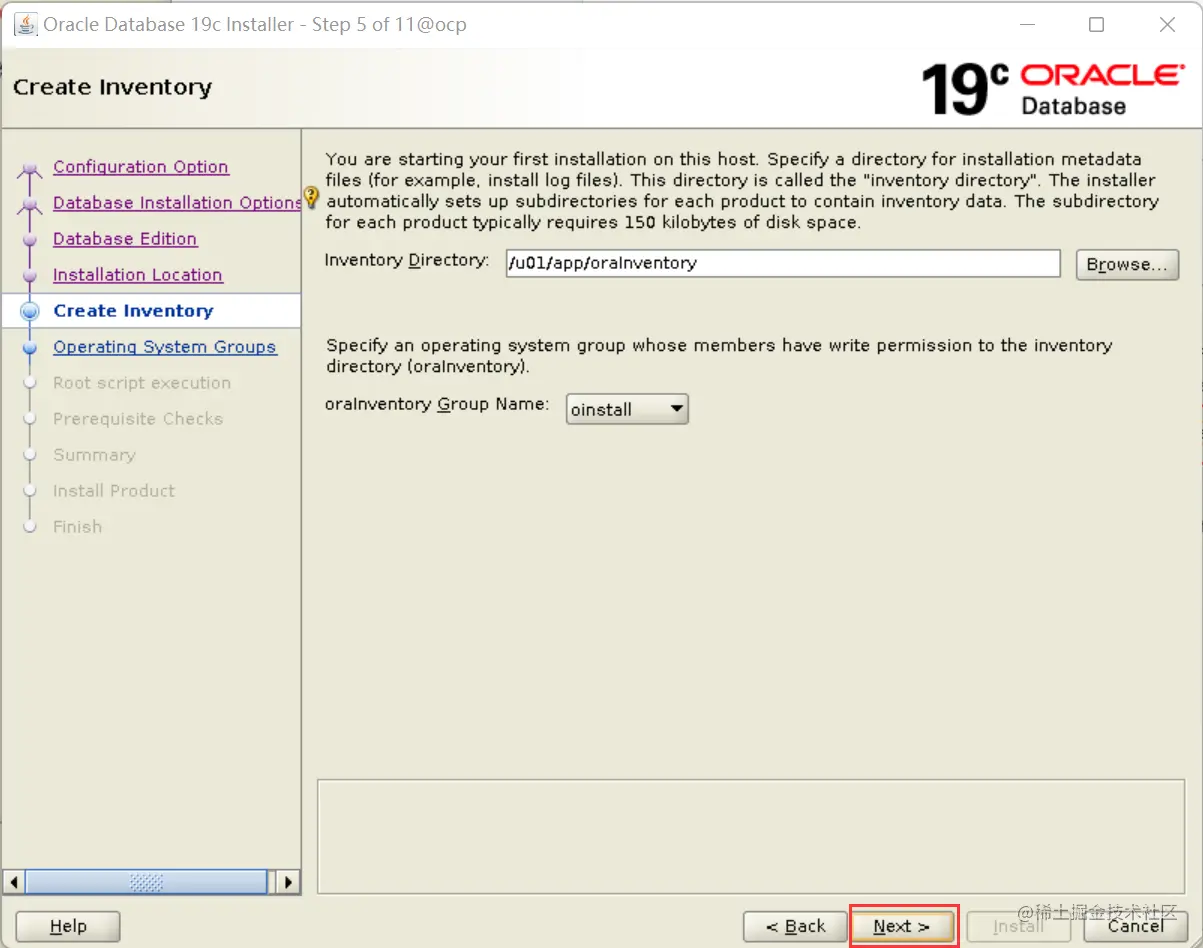Jump to the Operating System Groups step

click(x=165, y=347)
